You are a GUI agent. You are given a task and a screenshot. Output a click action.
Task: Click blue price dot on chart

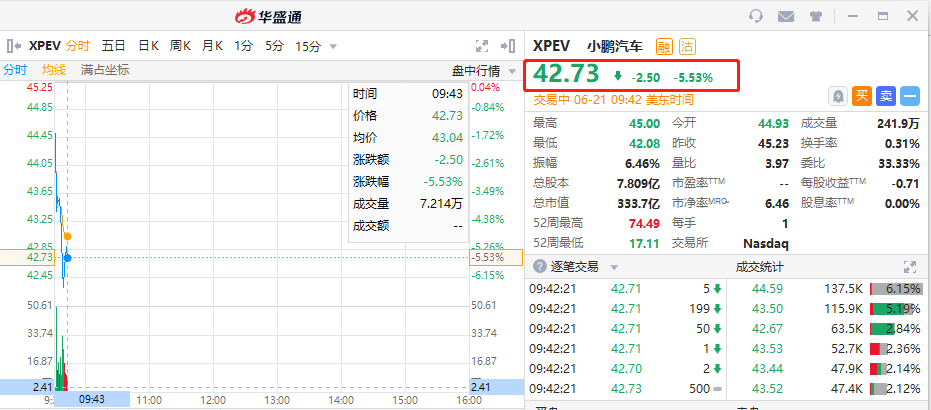point(67,258)
